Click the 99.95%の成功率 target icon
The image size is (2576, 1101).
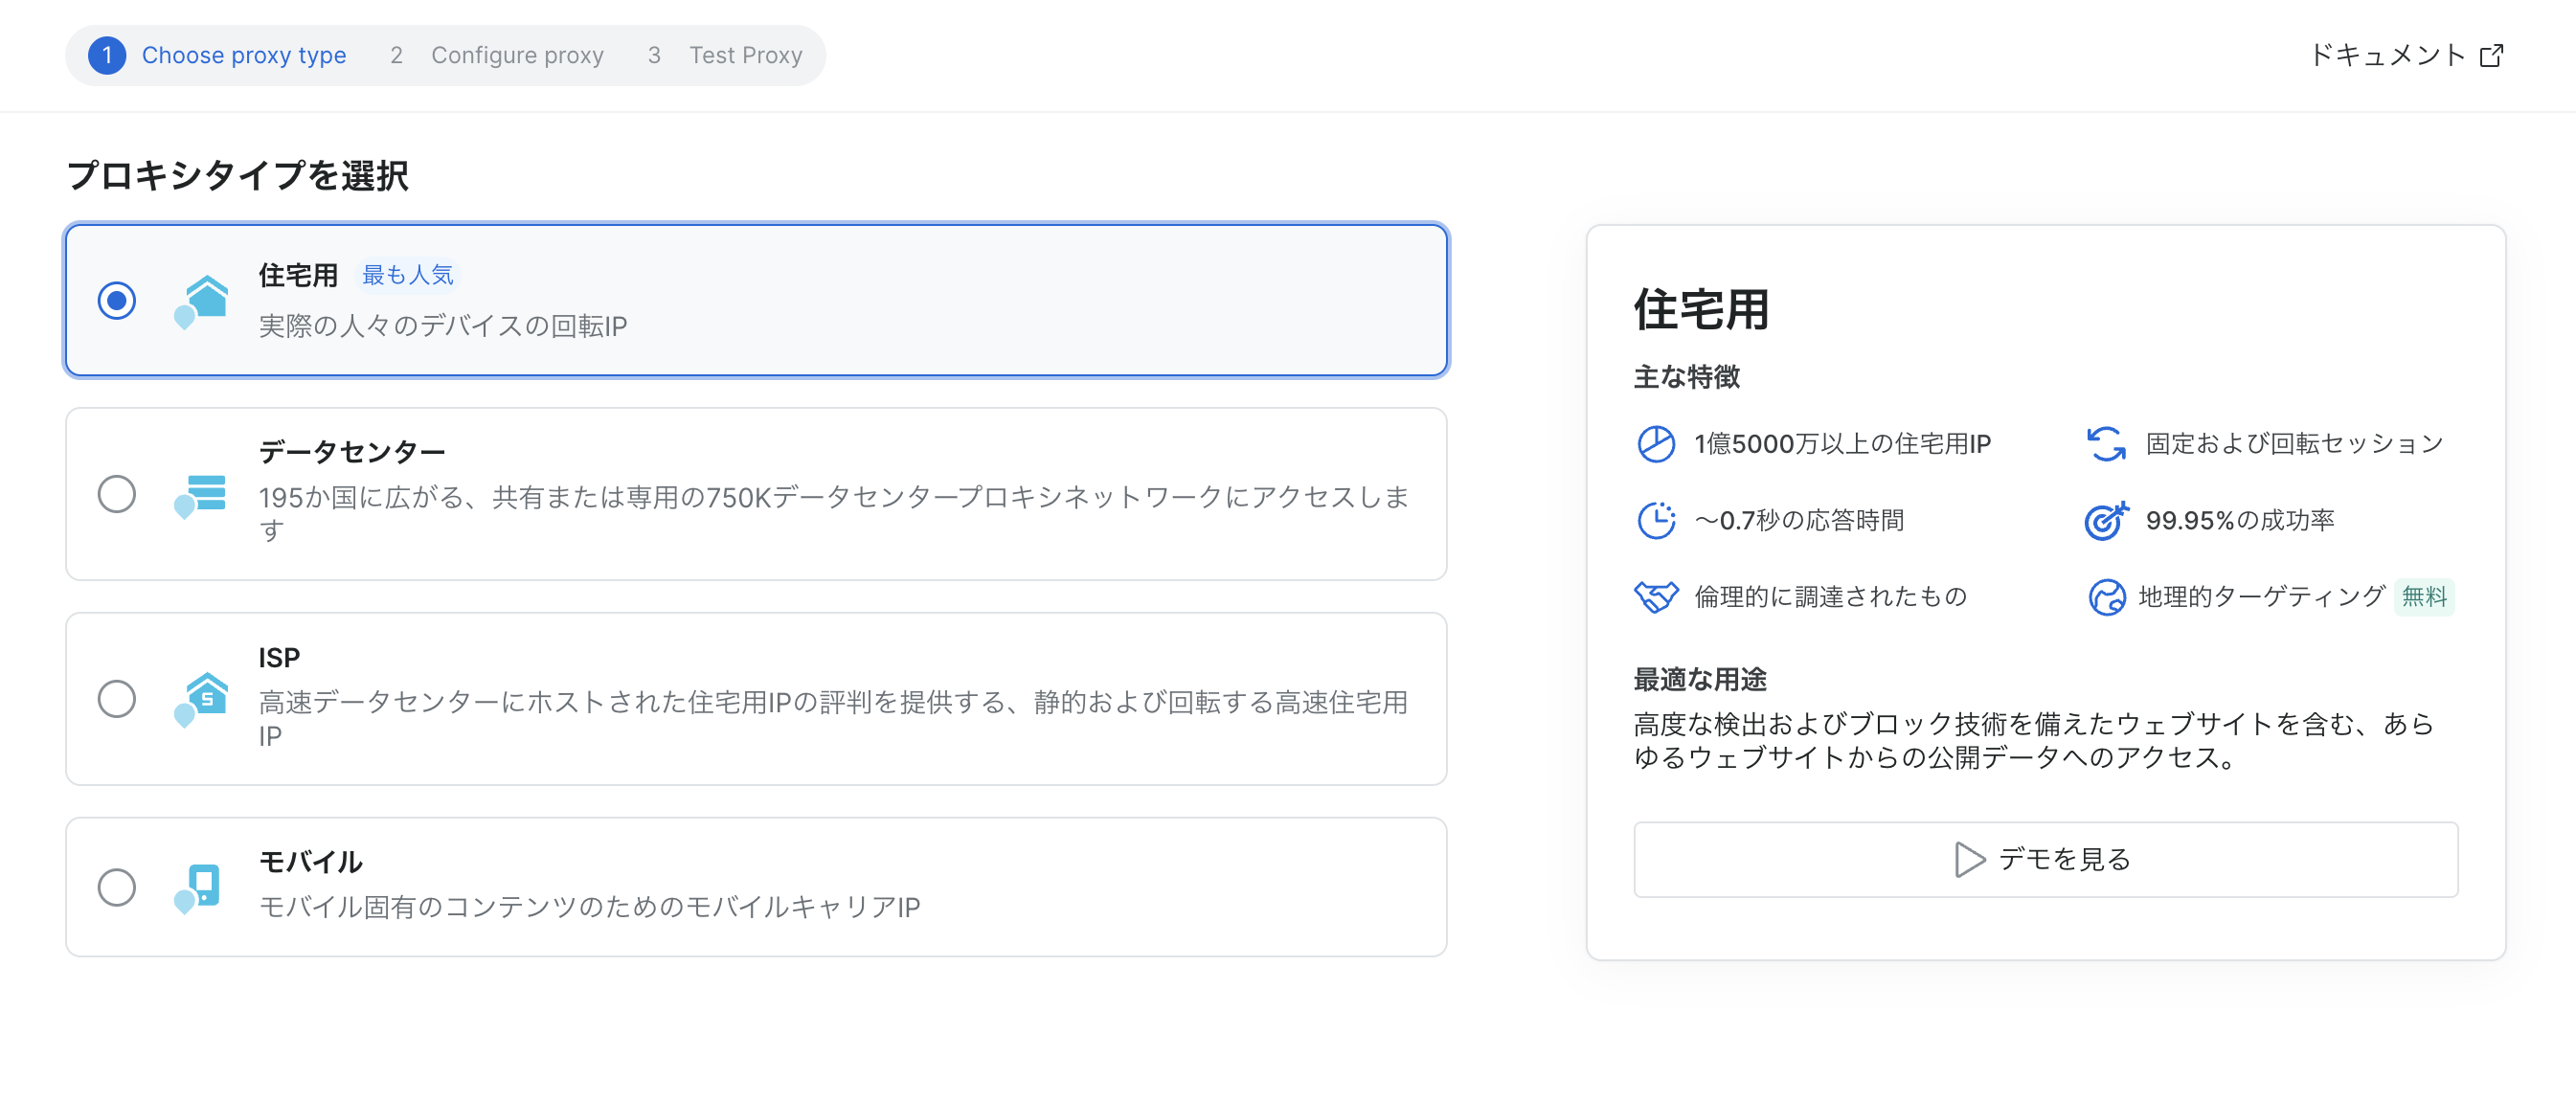2108,520
